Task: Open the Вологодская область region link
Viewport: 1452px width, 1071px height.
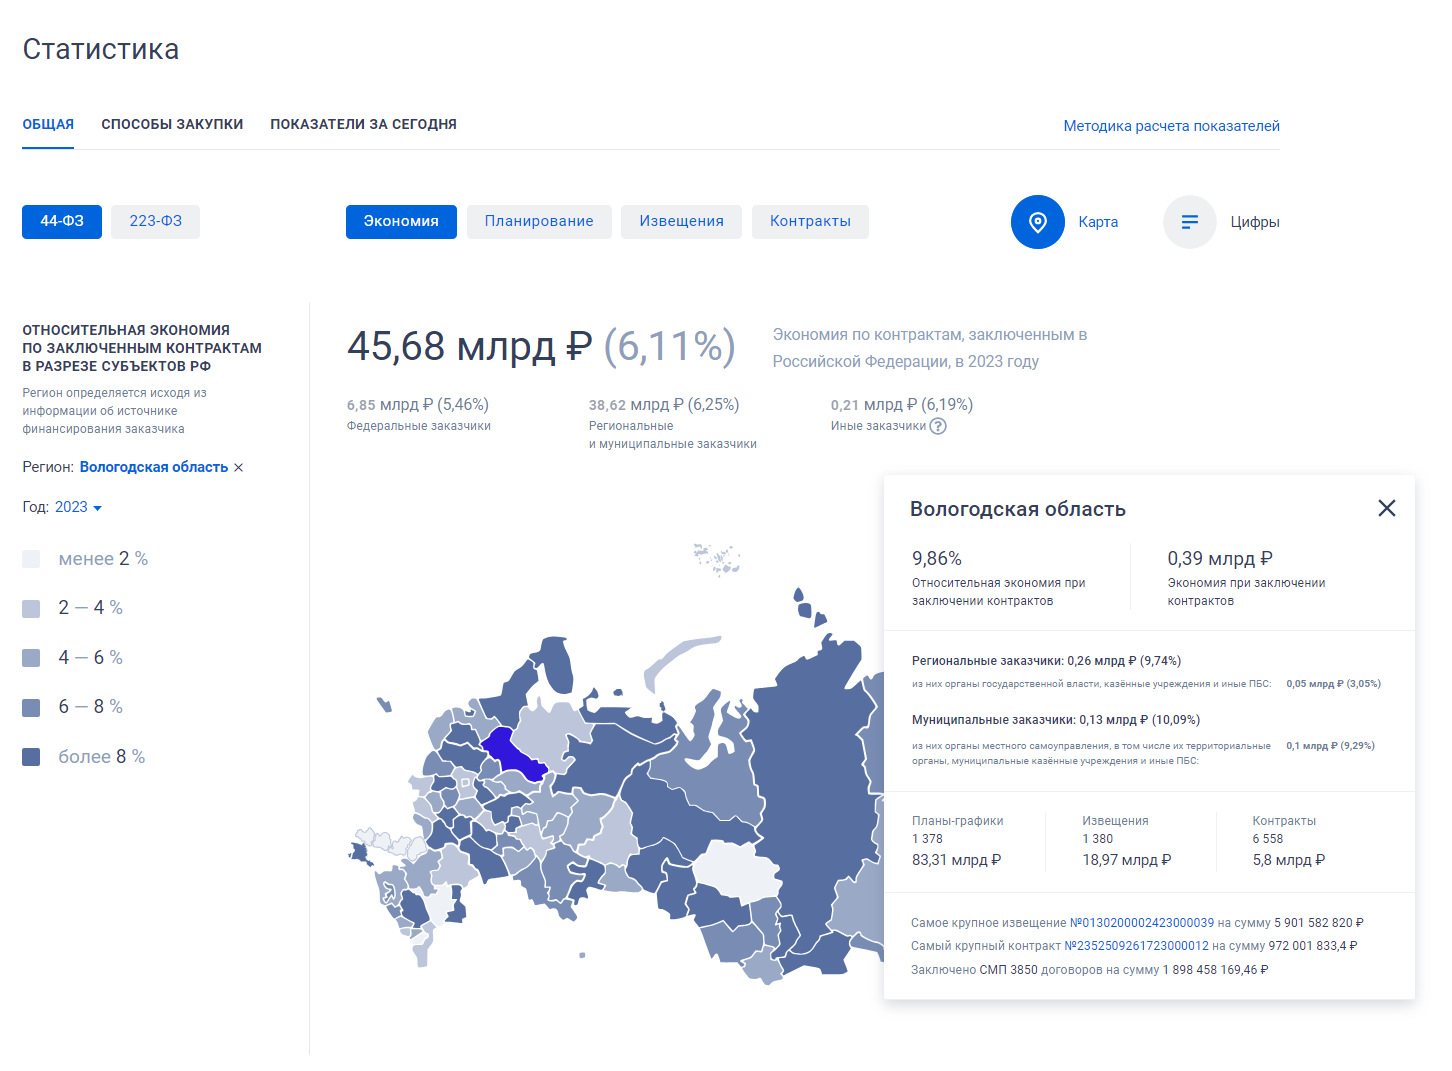Action: tap(154, 467)
